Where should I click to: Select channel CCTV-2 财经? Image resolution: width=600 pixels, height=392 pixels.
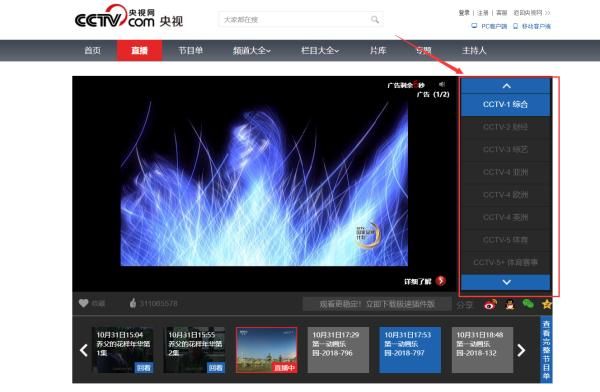tap(506, 127)
